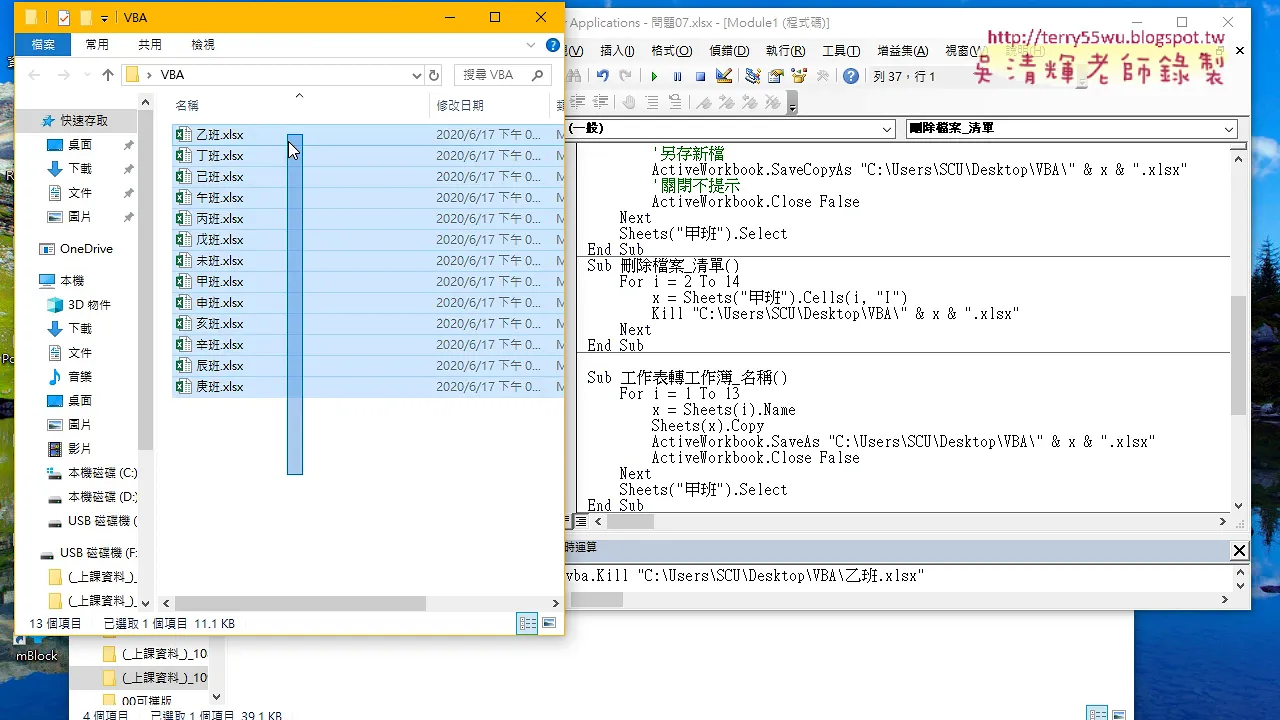
Task: Click the blue Help question-mark in VBA toolbar
Action: coord(851,76)
